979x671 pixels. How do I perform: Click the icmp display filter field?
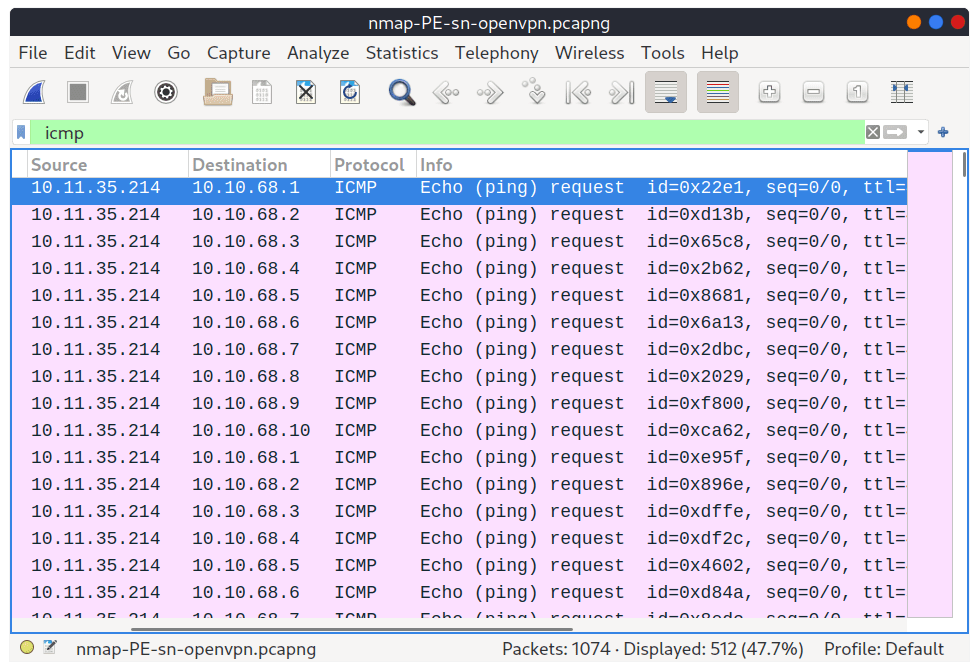(447, 132)
